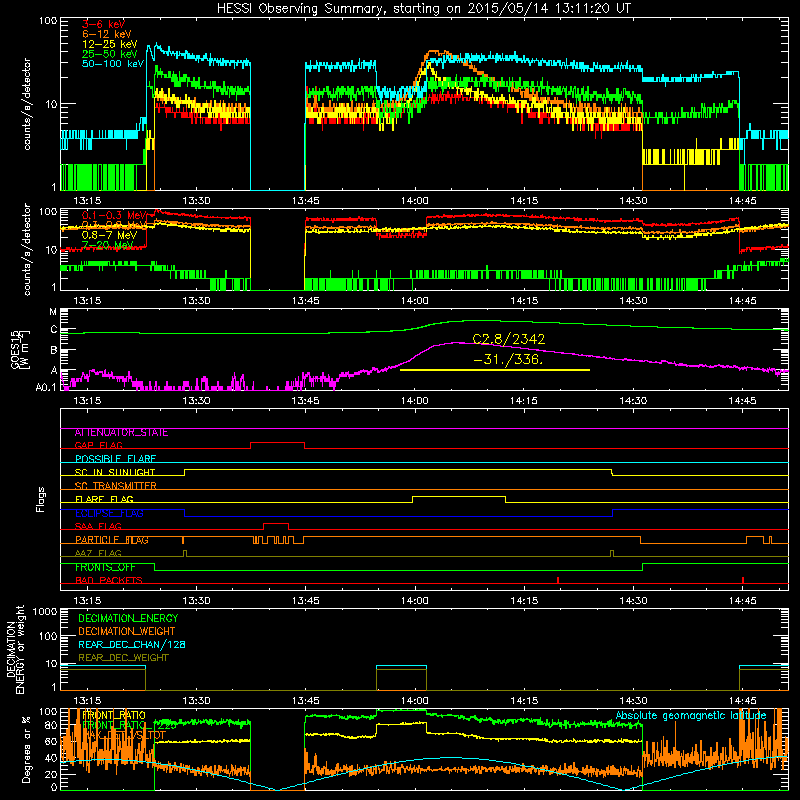Click the Flags vertical axis title

[x=41, y=499]
